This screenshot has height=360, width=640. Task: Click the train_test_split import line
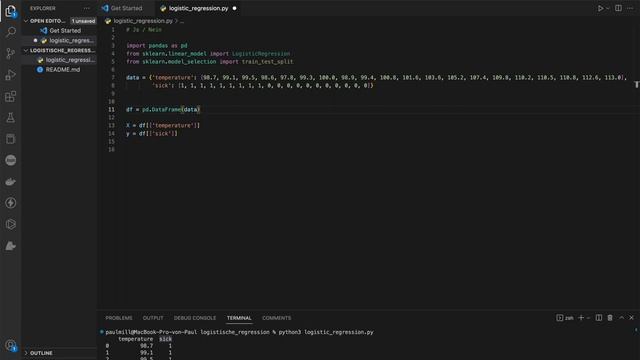pos(209,62)
